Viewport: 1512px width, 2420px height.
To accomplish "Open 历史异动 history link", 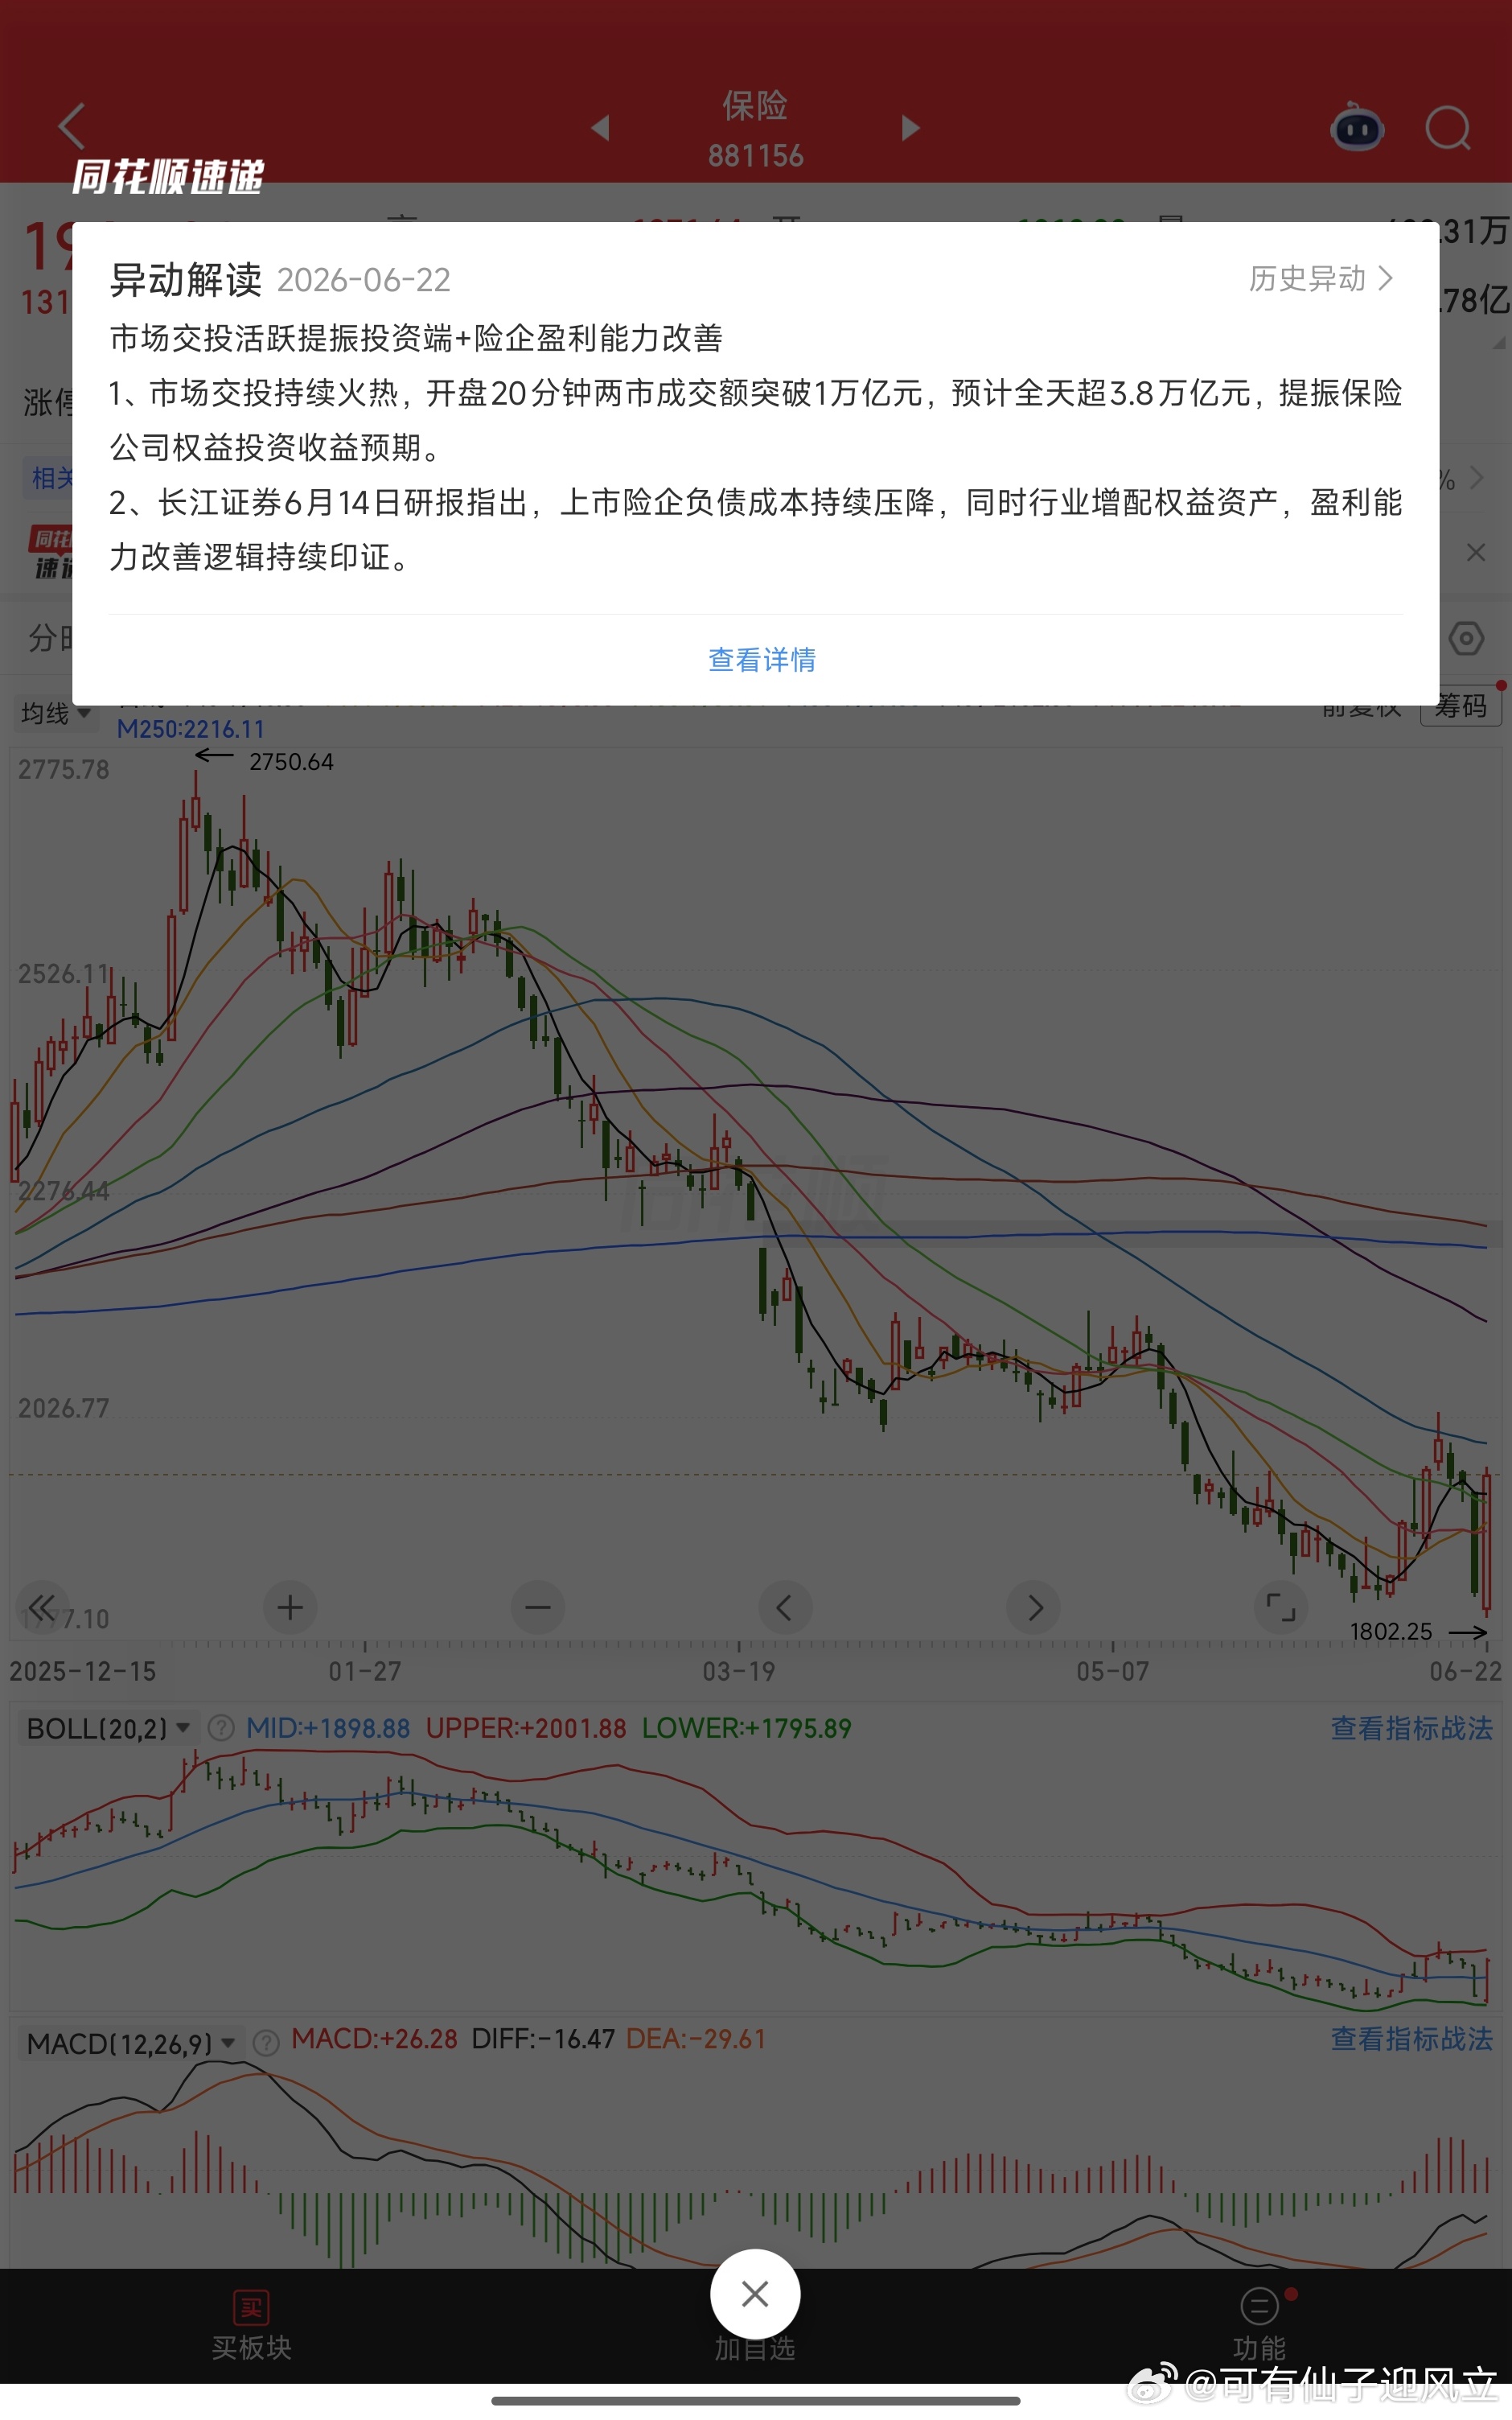I will (1321, 278).
